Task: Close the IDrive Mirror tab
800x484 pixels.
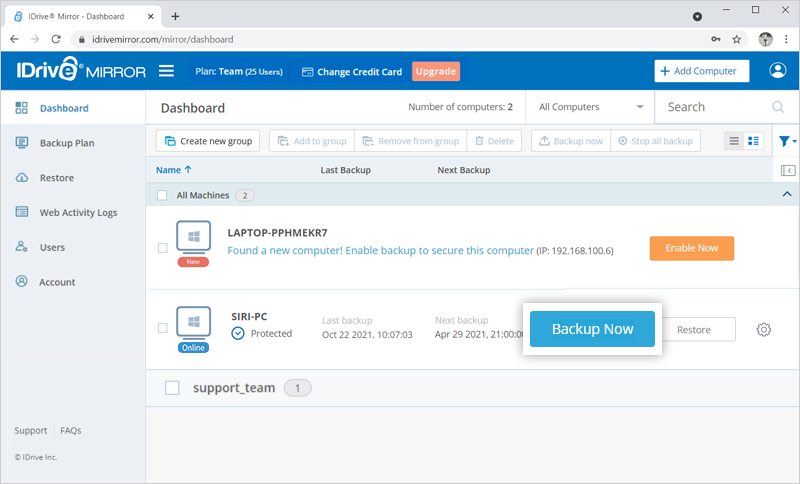Action: click(151, 16)
